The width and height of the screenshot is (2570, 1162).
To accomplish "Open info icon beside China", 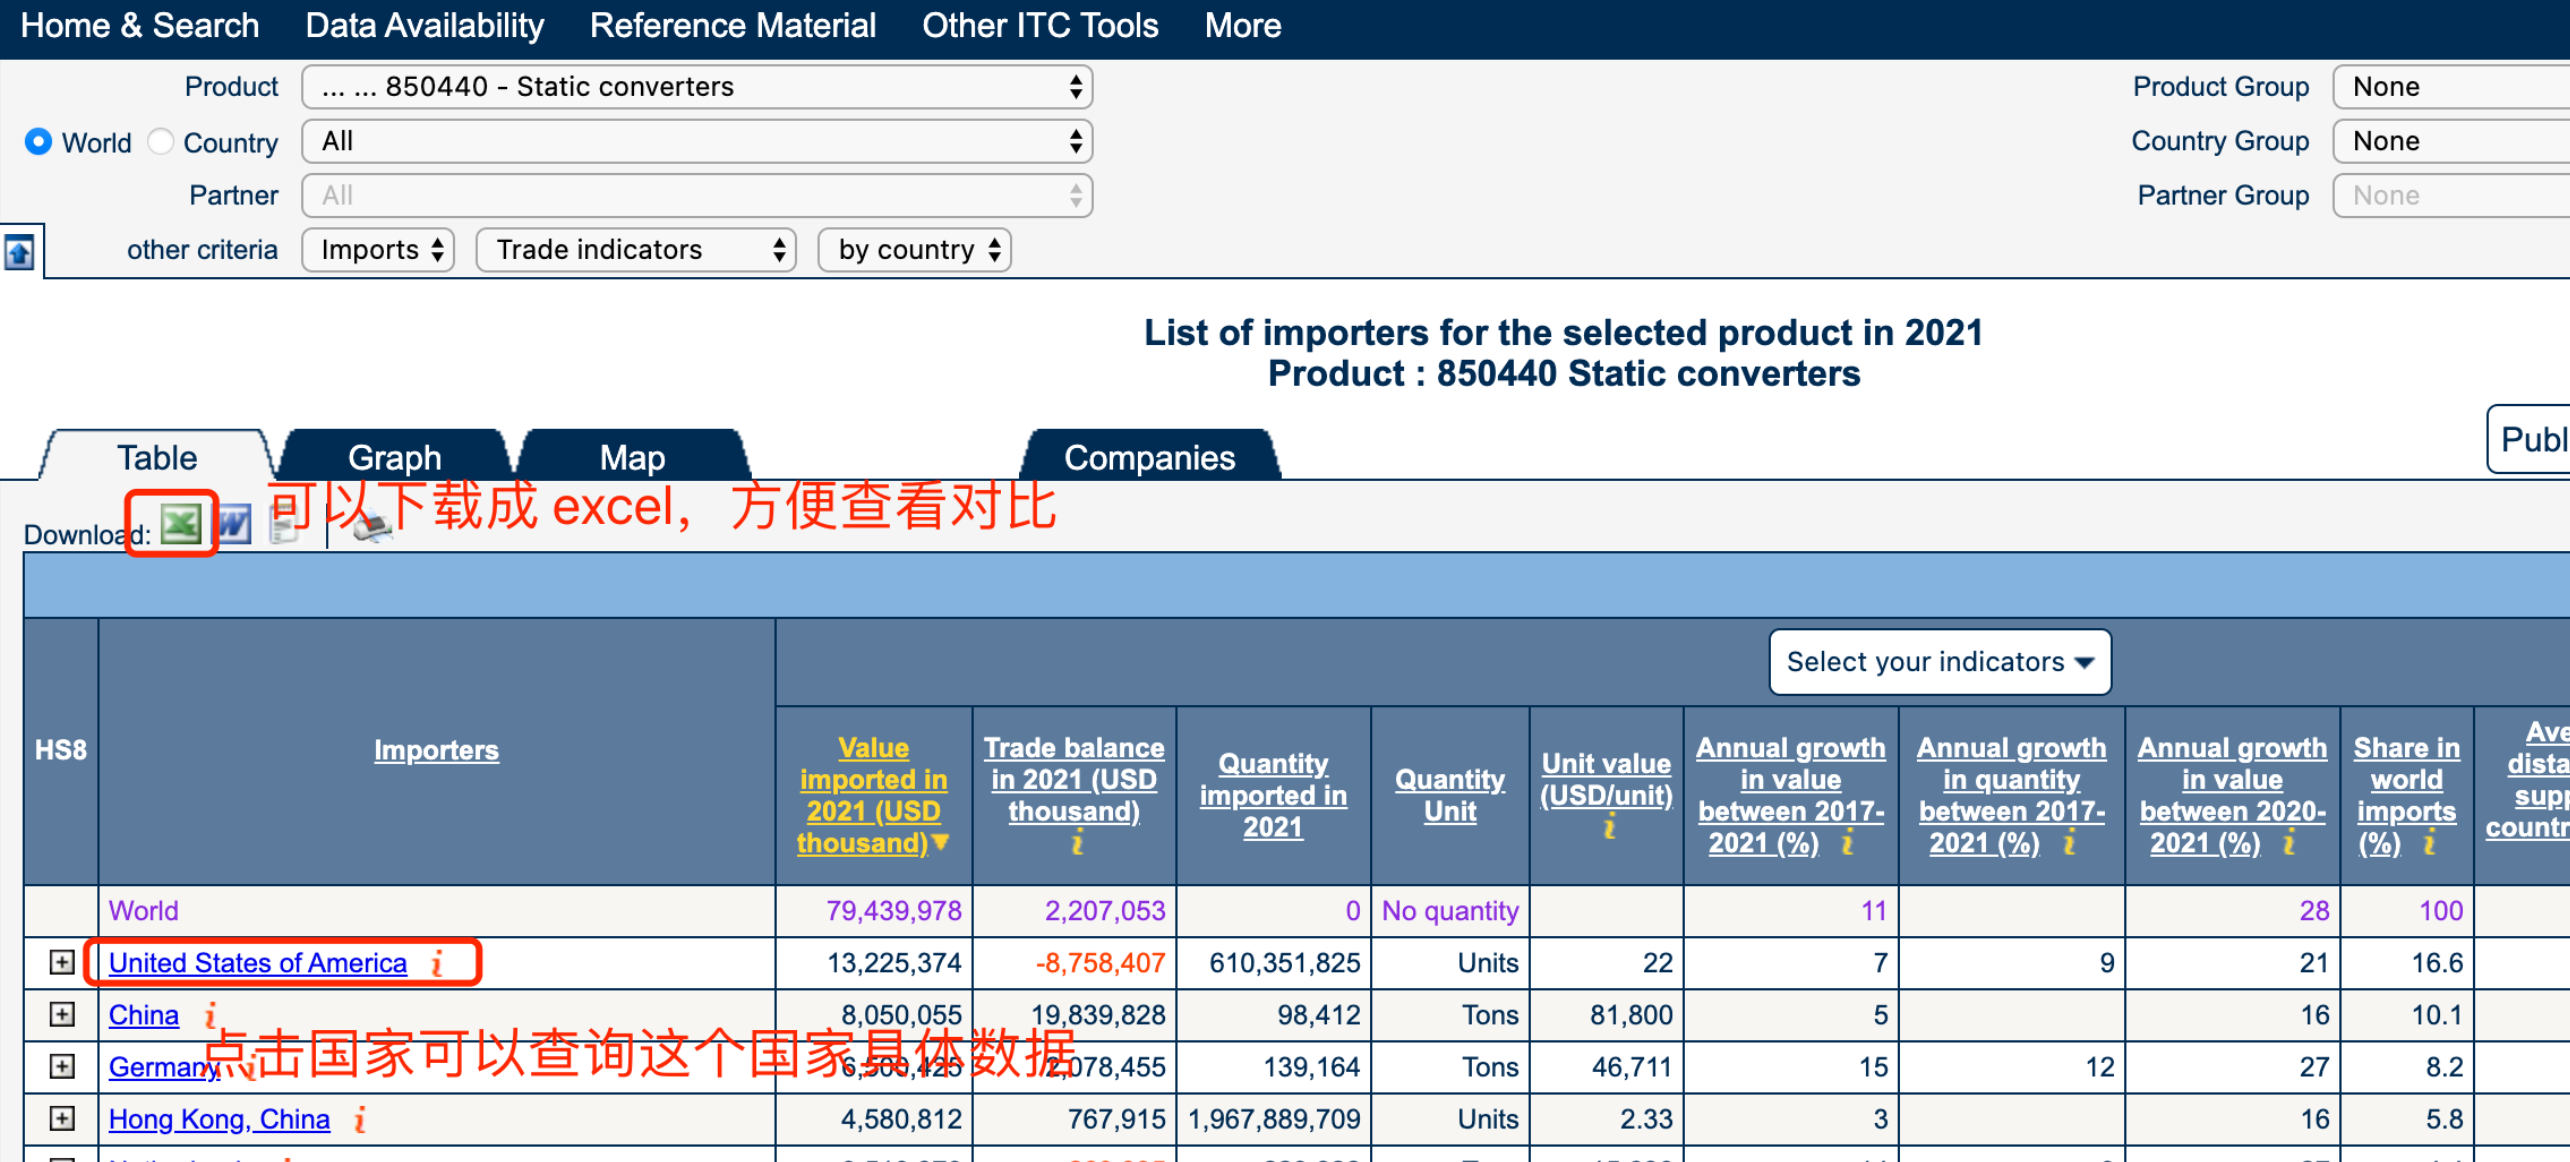I will (210, 1014).
